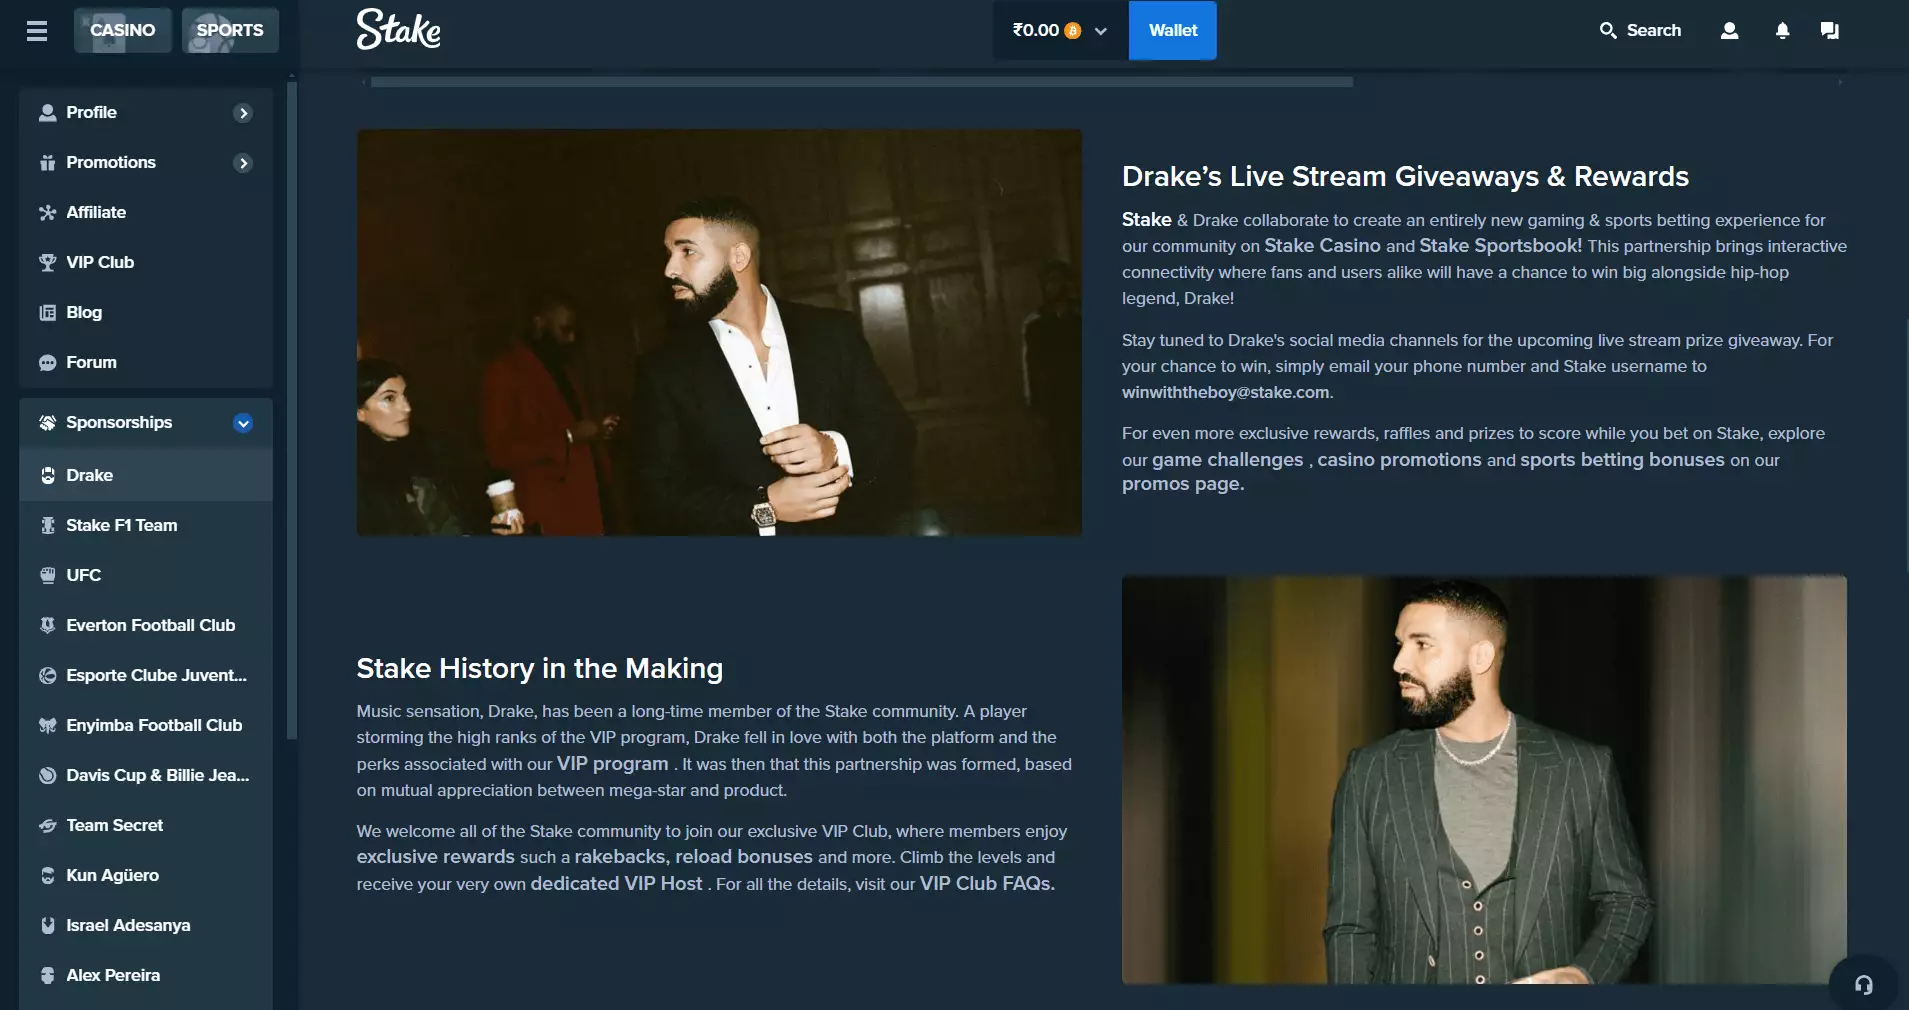Open the balance currency dropdown
The width and height of the screenshot is (1909, 1010).
[x=1060, y=31]
